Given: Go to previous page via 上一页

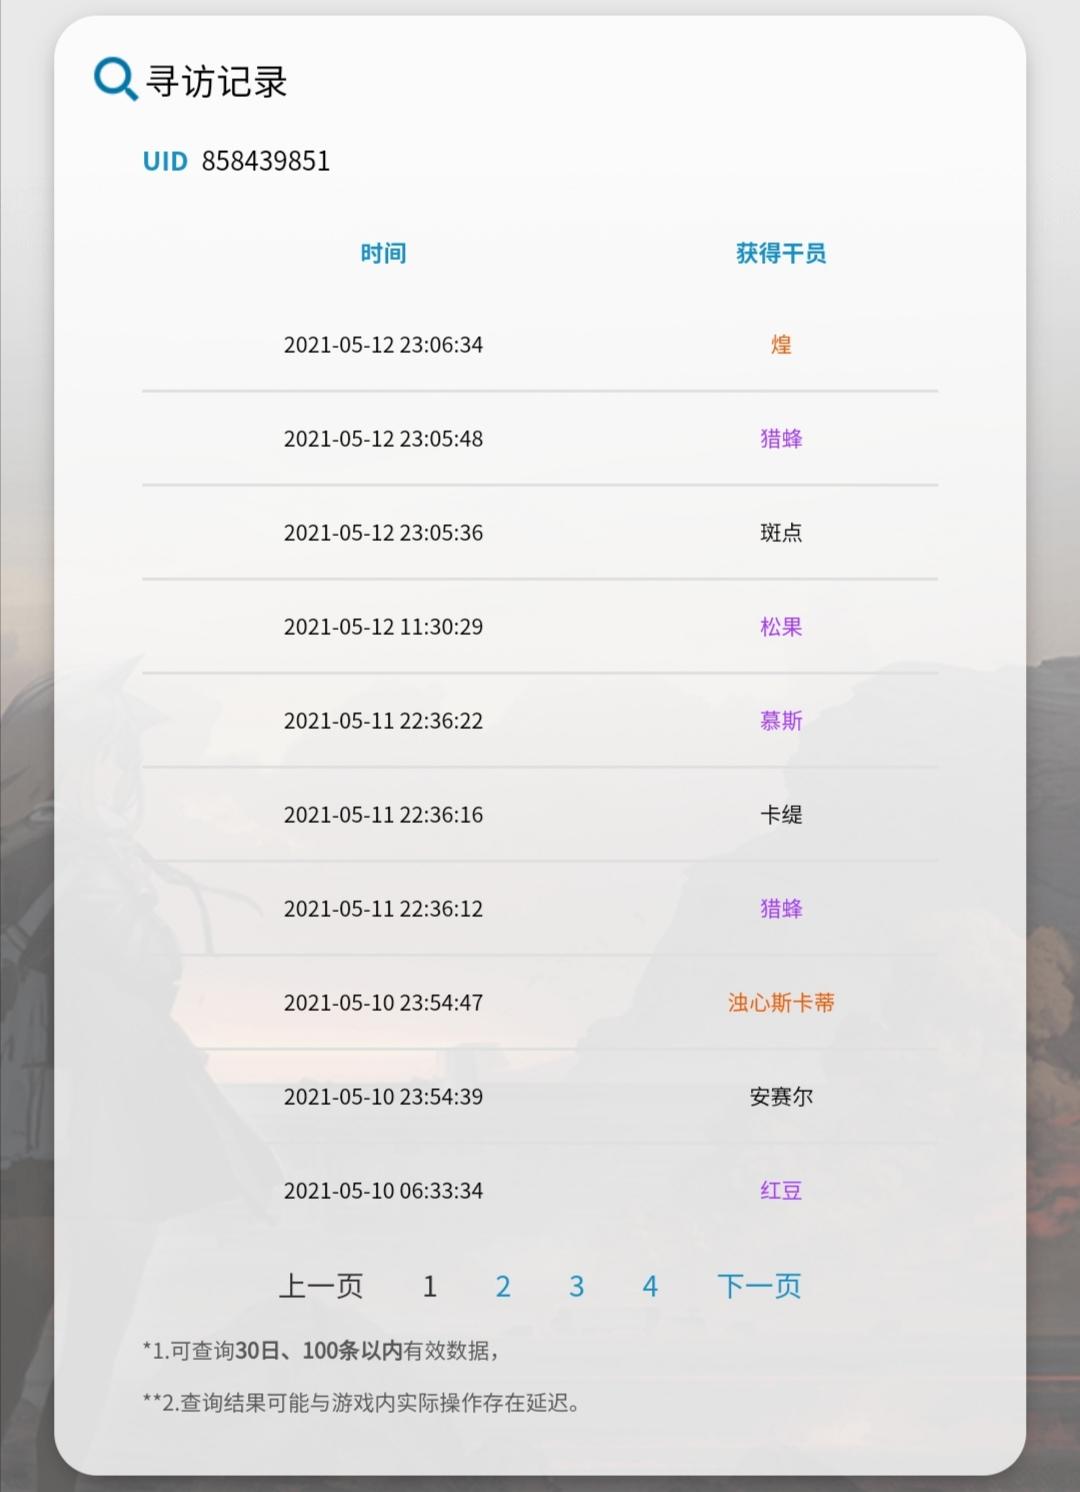Looking at the screenshot, I should click(x=320, y=1286).
